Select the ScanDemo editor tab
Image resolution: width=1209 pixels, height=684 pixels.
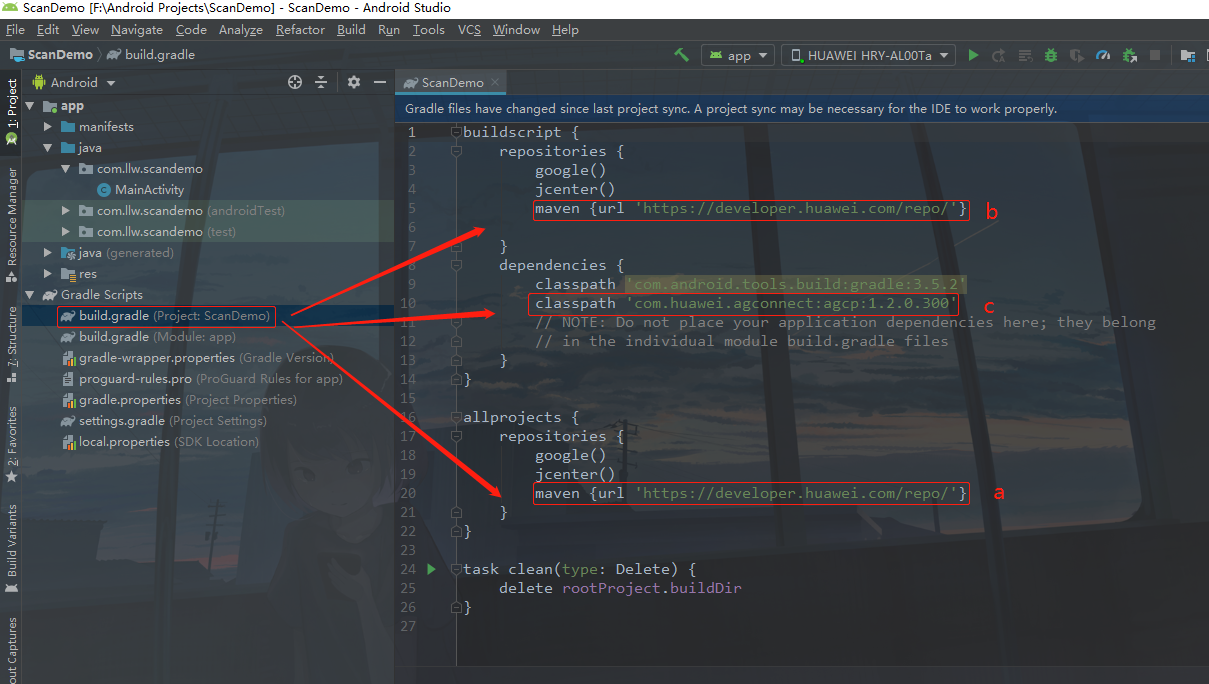(452, 83)
